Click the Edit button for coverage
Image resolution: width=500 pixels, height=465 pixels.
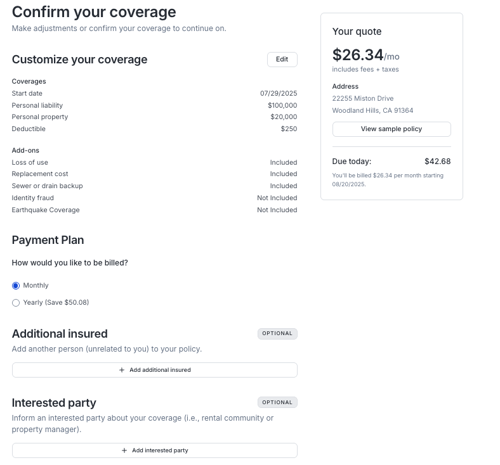tap(282, 59)
